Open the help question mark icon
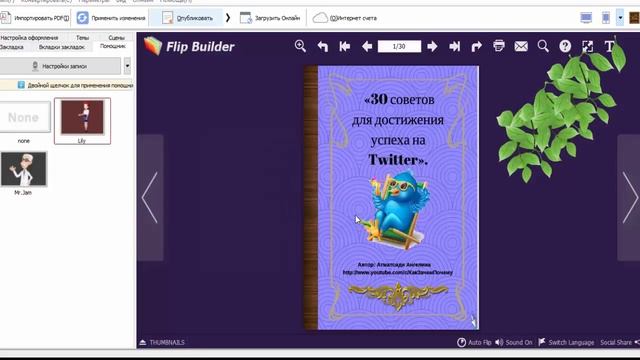Viewport: 640px width, 360px height. pyautogui.click(x=565, y=46)
